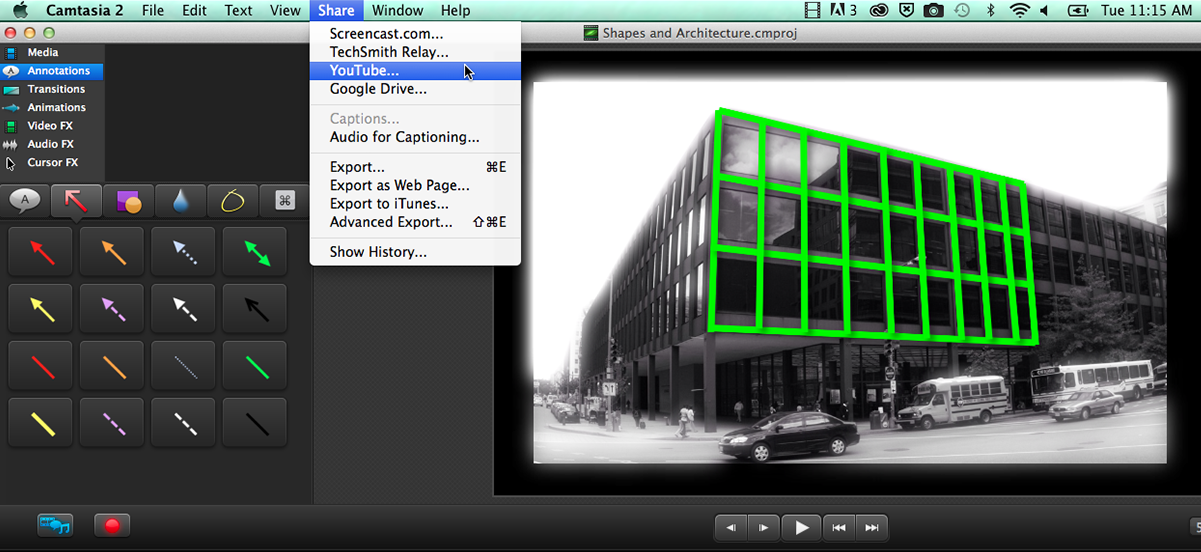Click the Wi-Fi icon in the menu bar
1201x552 pixels.
coord(1020,11)
